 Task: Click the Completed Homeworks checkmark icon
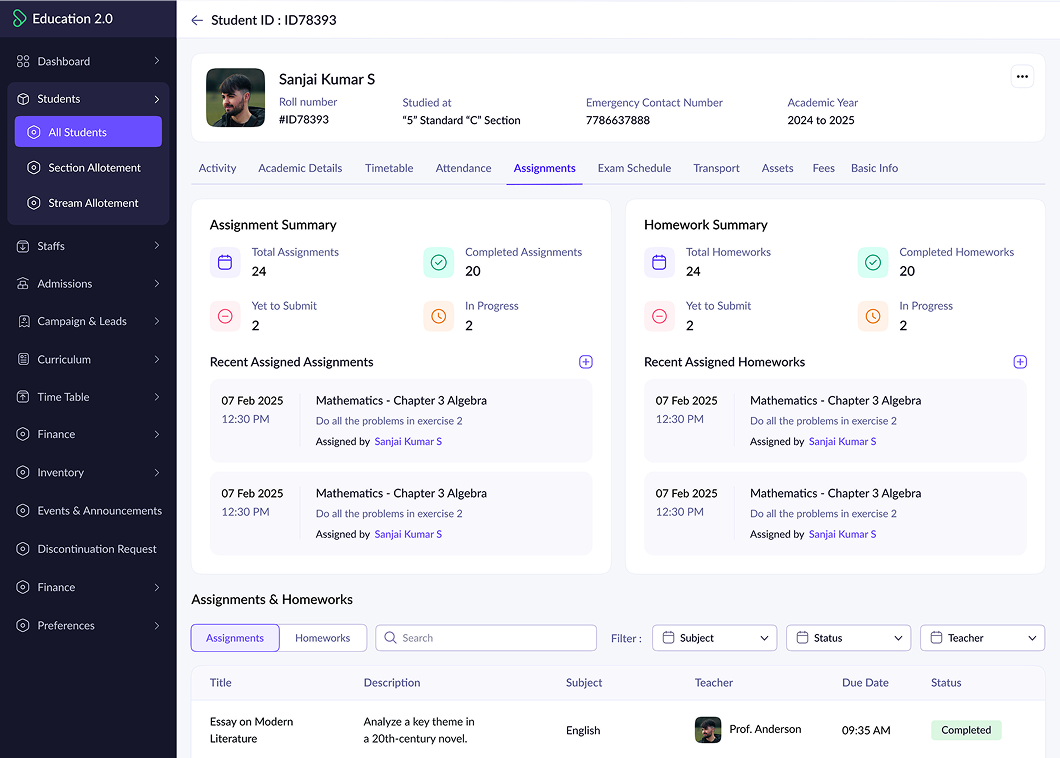(x=873, y=262)
